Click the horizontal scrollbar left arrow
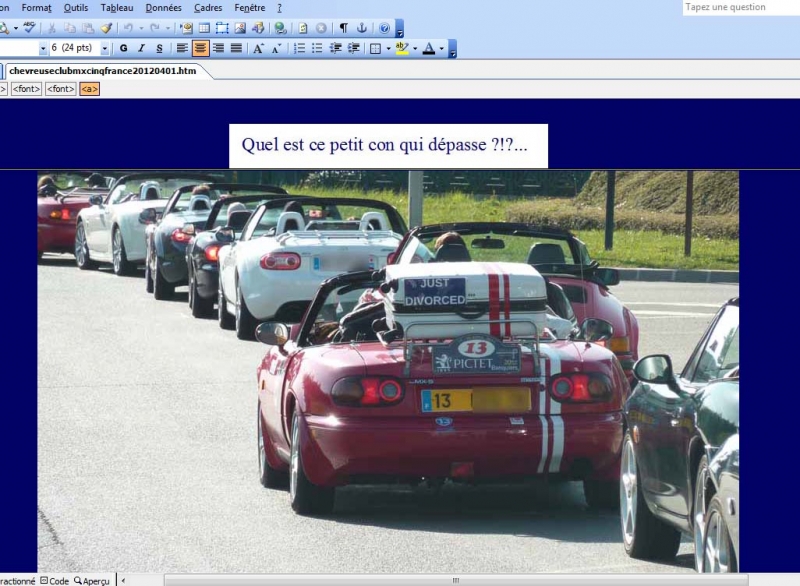 (x=123, y=580)
